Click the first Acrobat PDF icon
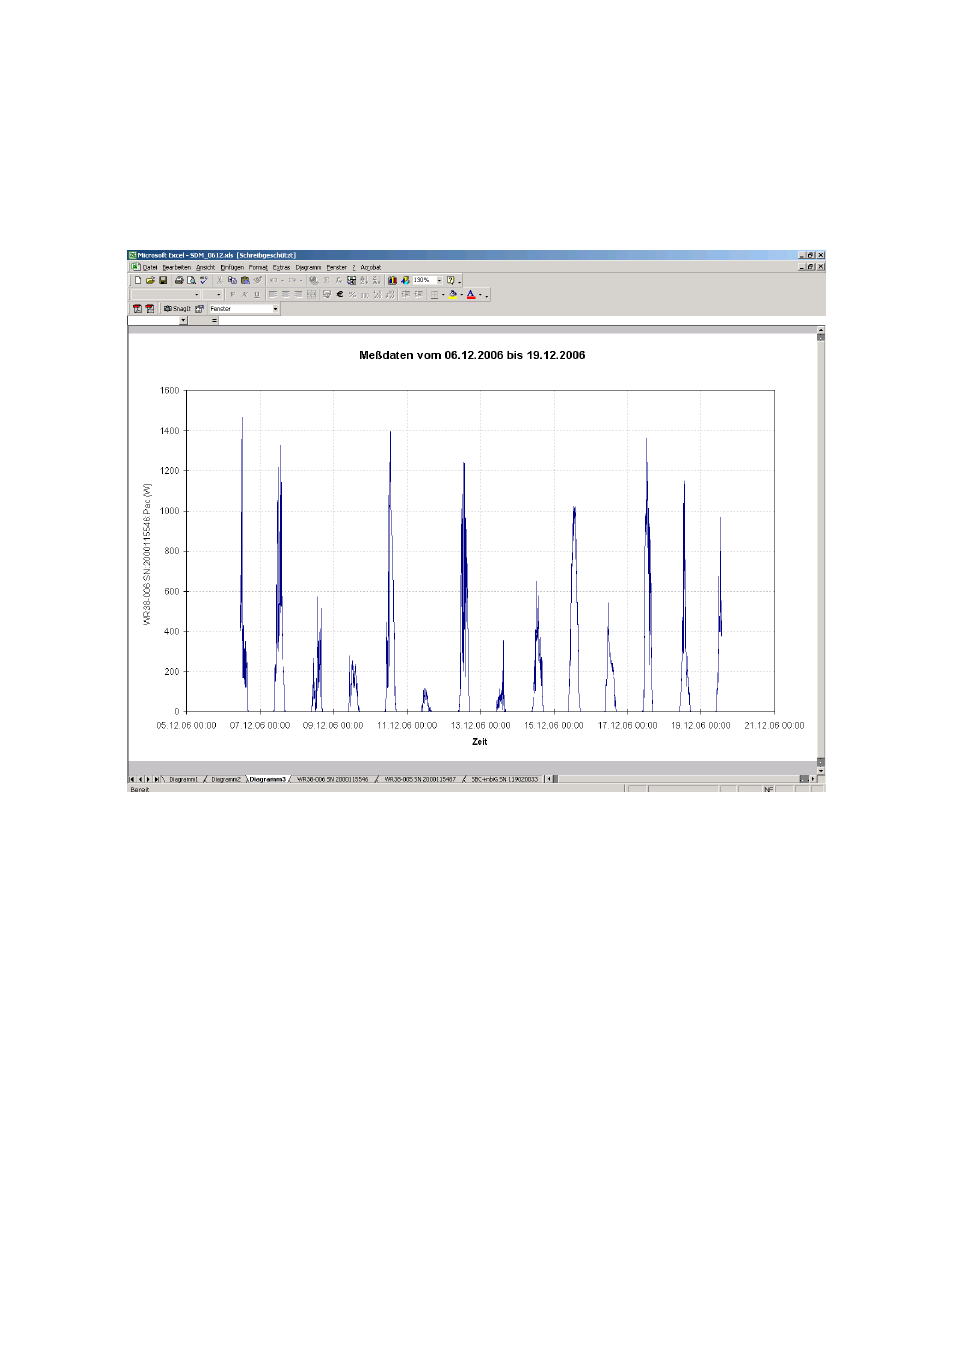The width and height of the screenshot is (954, 1351). (x=138, y=309)
